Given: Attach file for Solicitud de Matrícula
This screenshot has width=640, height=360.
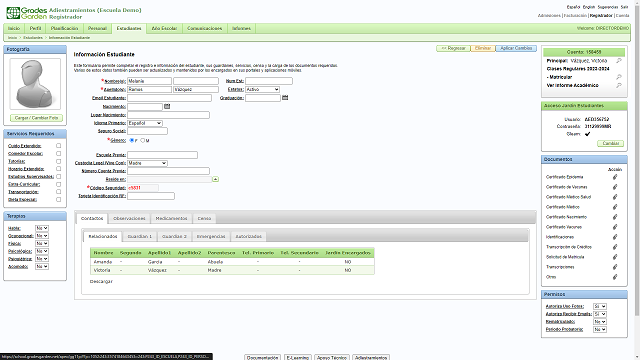Looking at the screenshot, I should tap(615, 257).
